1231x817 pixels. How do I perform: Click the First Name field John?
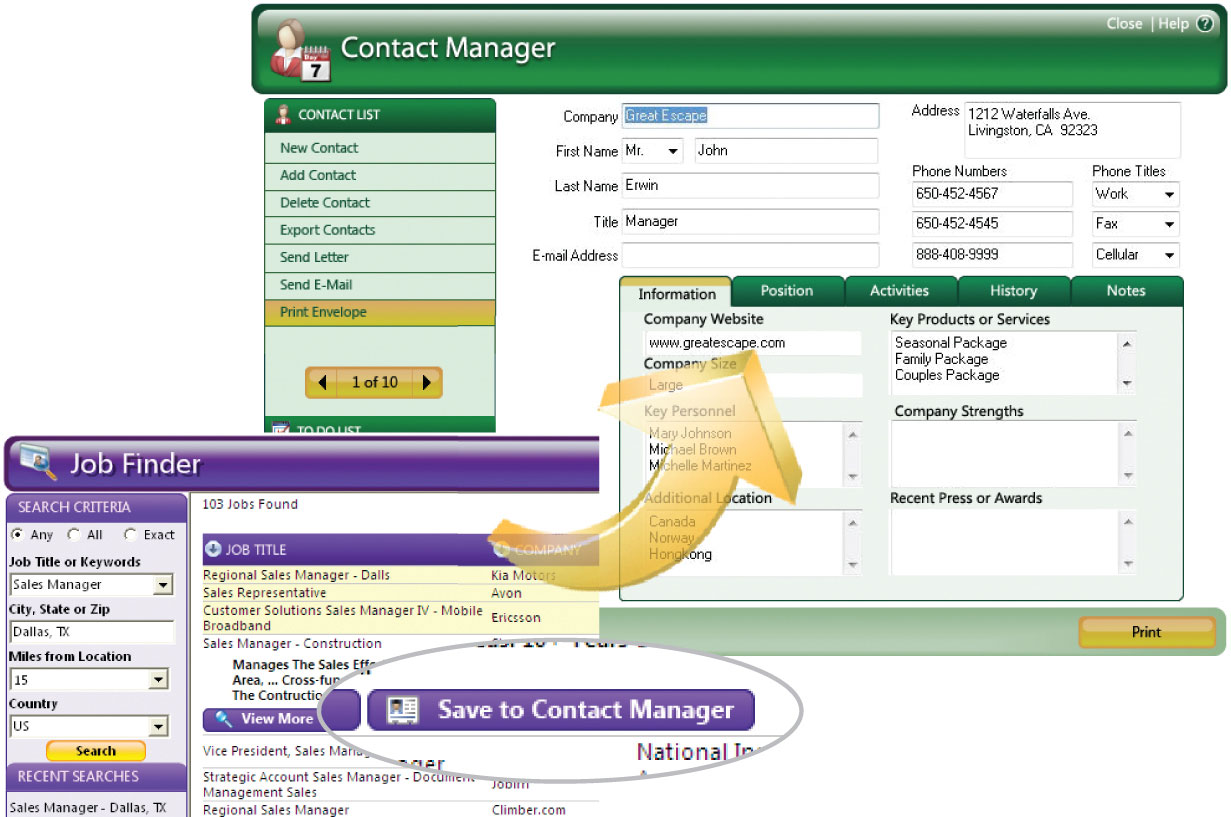click(x=786, y=151)
